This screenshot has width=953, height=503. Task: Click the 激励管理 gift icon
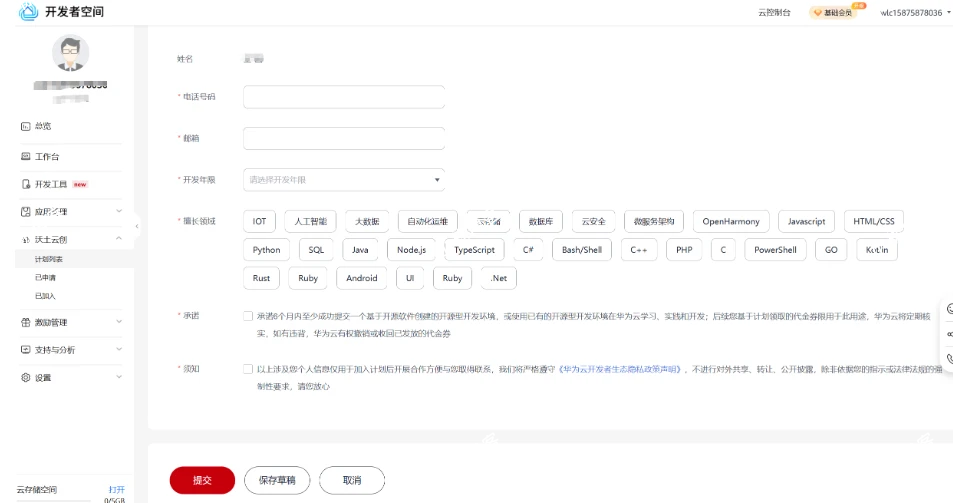[26, 323]
